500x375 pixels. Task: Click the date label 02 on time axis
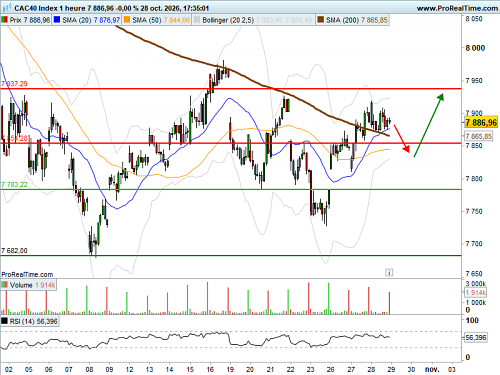tap(9, 369)
